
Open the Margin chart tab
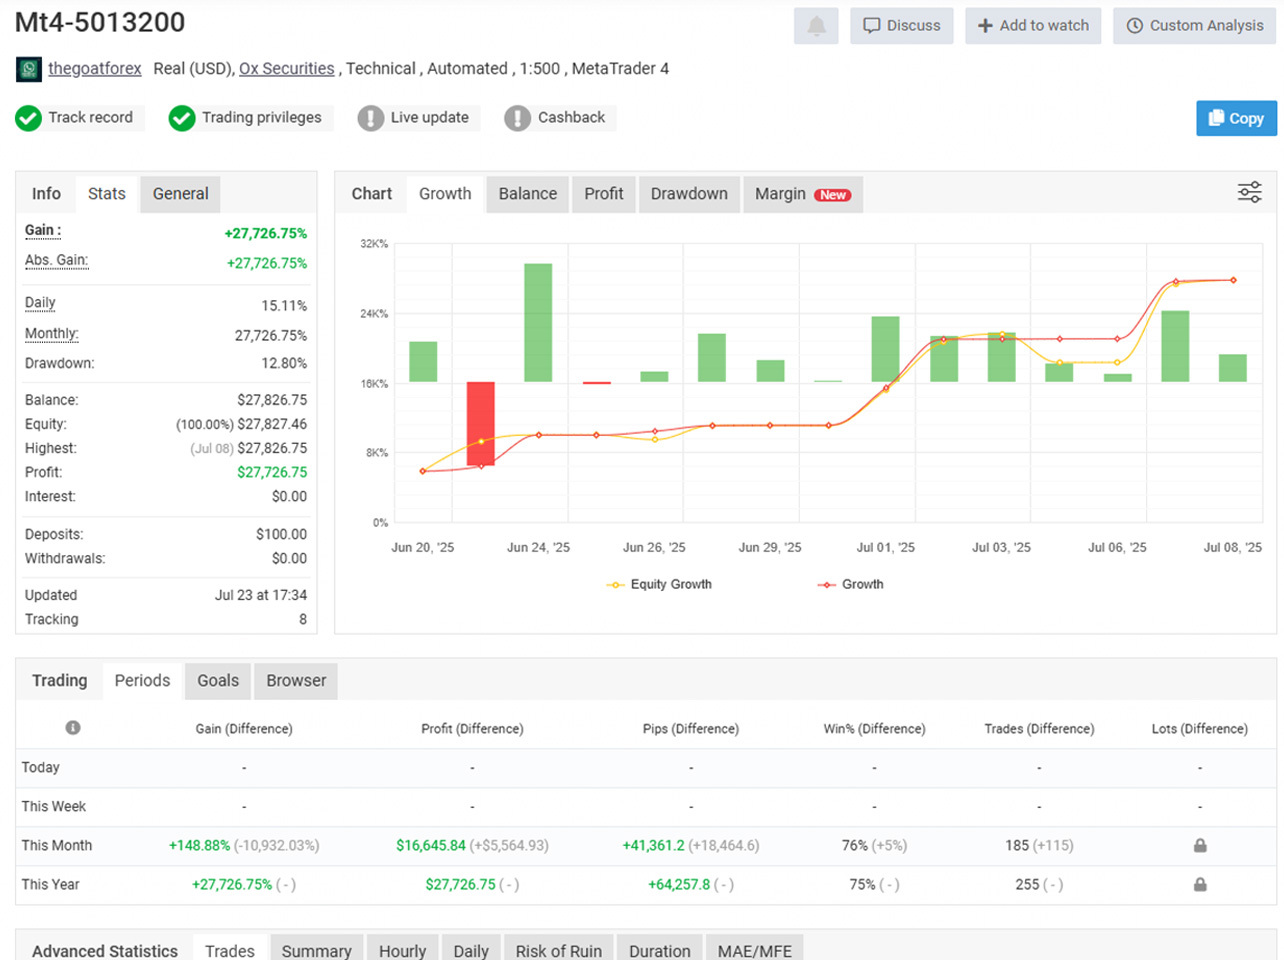point(803,194)
